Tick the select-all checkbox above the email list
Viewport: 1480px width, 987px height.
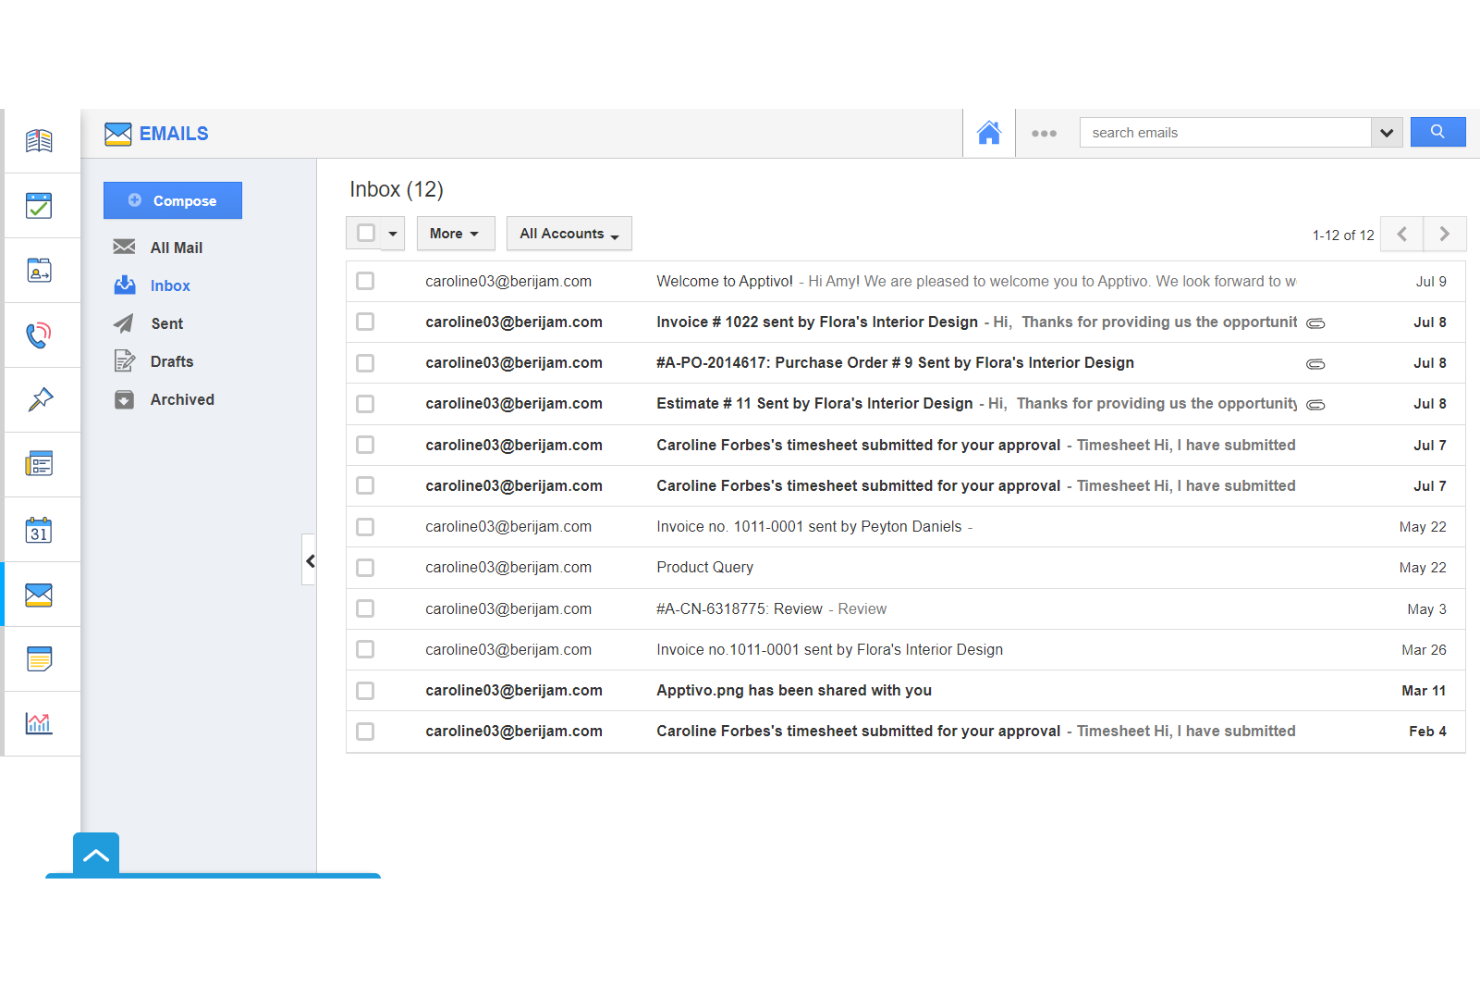click(x=366, y=232)
